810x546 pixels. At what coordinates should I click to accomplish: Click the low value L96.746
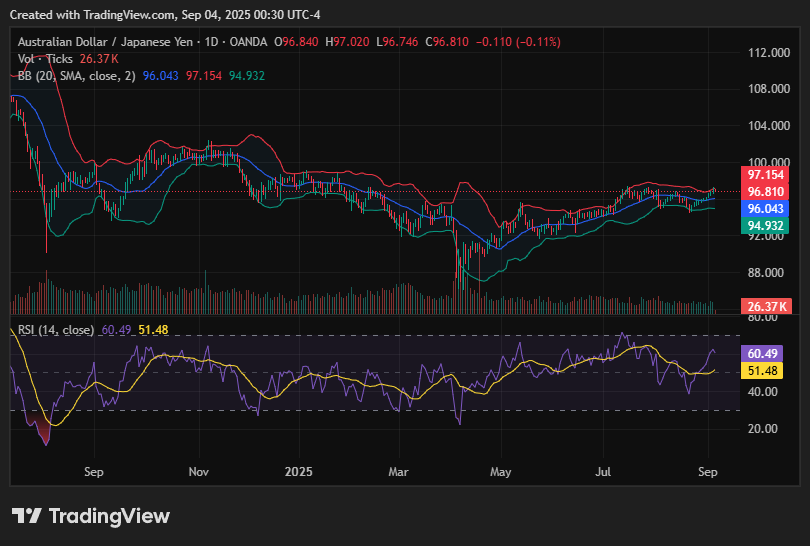[x=397, y=42]
